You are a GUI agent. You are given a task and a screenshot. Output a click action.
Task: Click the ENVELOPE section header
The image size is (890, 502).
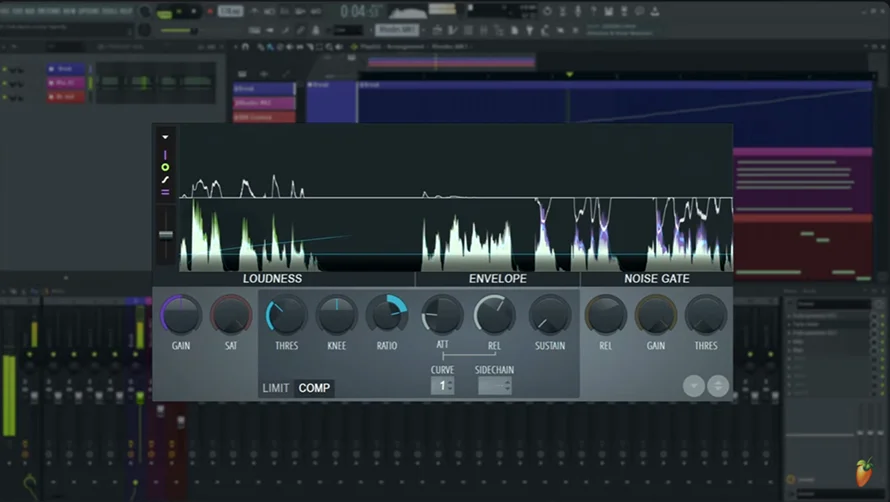pos(498,279)
